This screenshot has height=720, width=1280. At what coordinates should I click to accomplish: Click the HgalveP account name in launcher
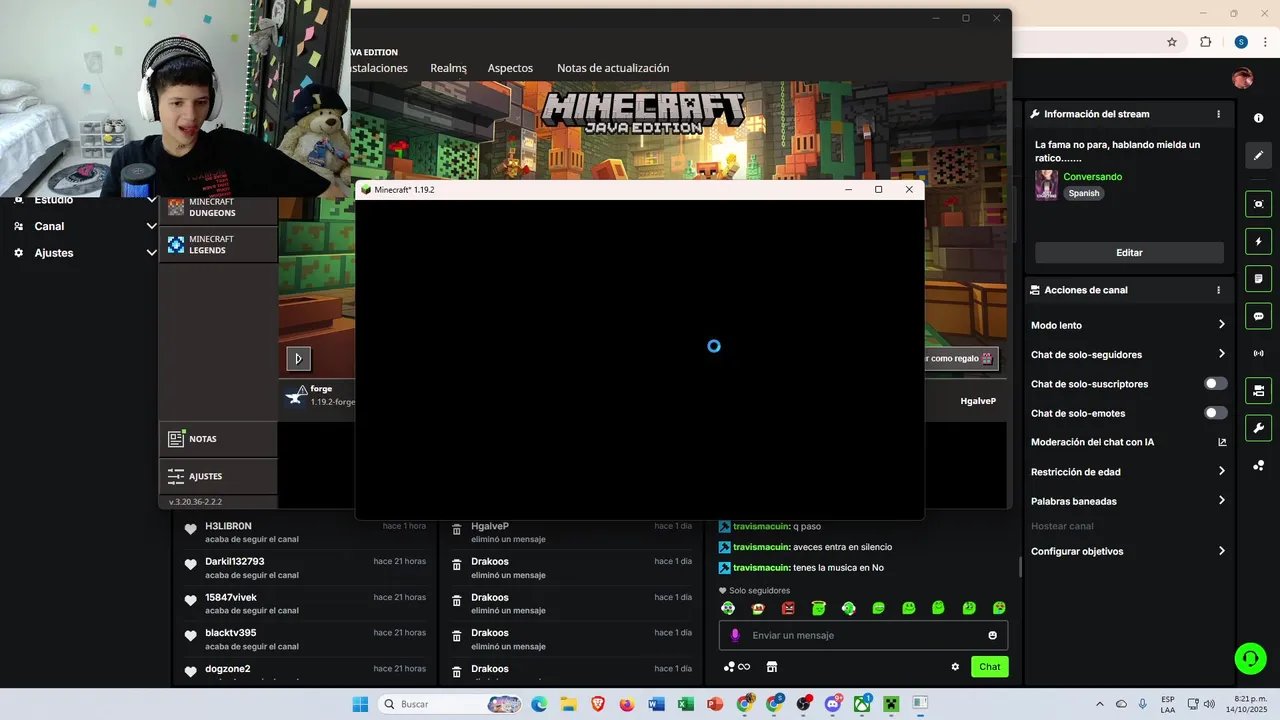point(978,401)
